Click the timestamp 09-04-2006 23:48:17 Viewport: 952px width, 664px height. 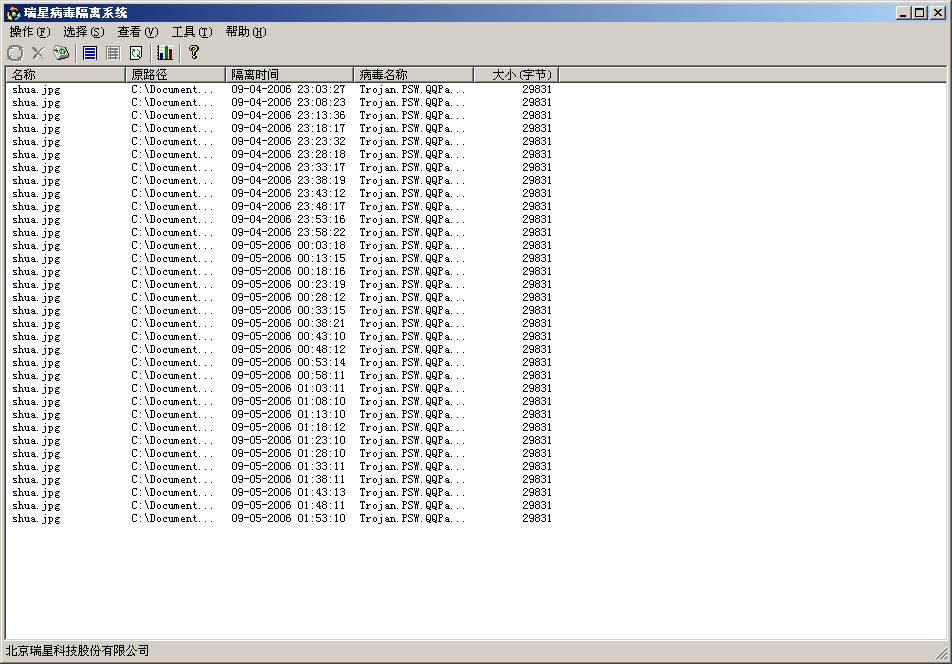click(x=288, y=206)
